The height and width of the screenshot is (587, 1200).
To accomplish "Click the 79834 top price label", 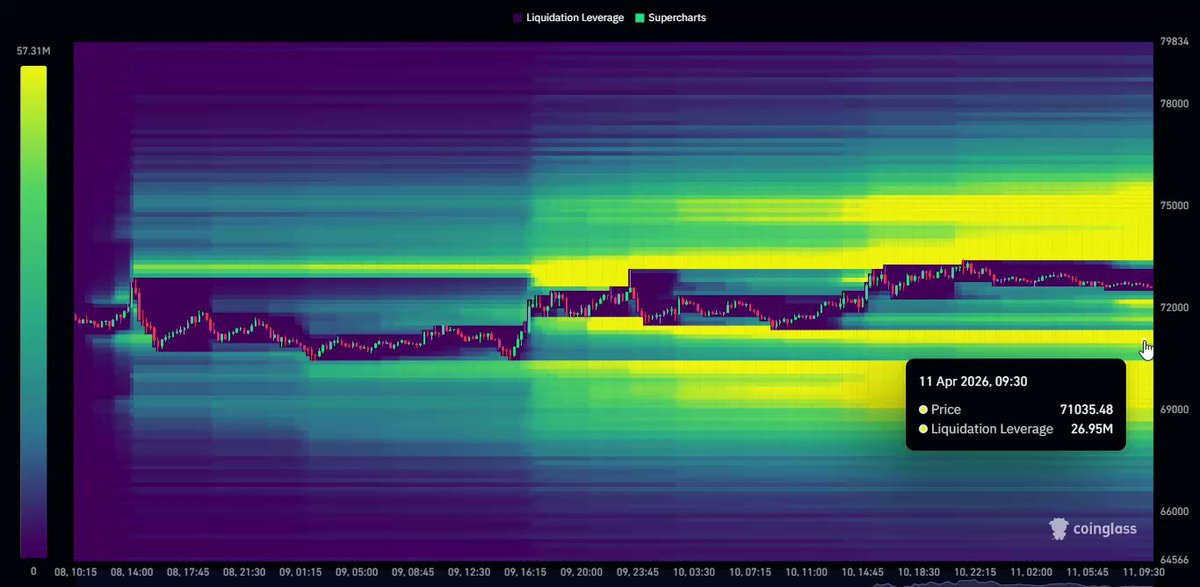I will [x=1174, y=42].
